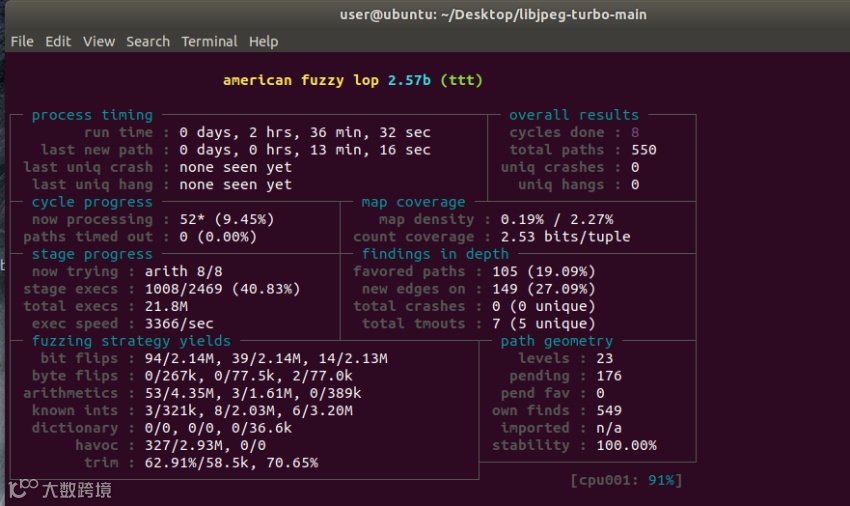Select last new path value '13 min, 16 sec'
Image resolution: width=850 pixels, height=506 pixels.
[x=370, y=150]
